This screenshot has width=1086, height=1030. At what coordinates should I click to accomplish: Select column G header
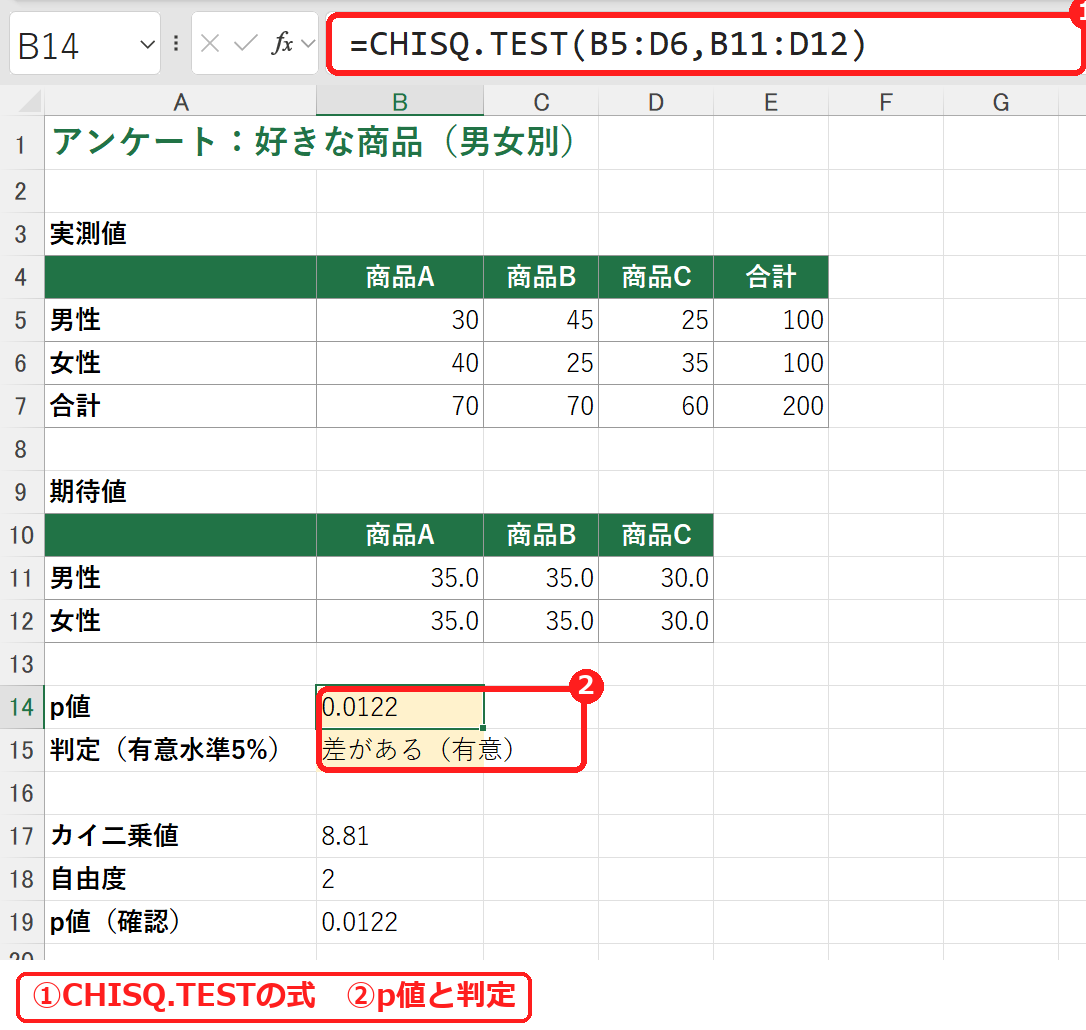pyautogui.click(x=1001, y=103)
